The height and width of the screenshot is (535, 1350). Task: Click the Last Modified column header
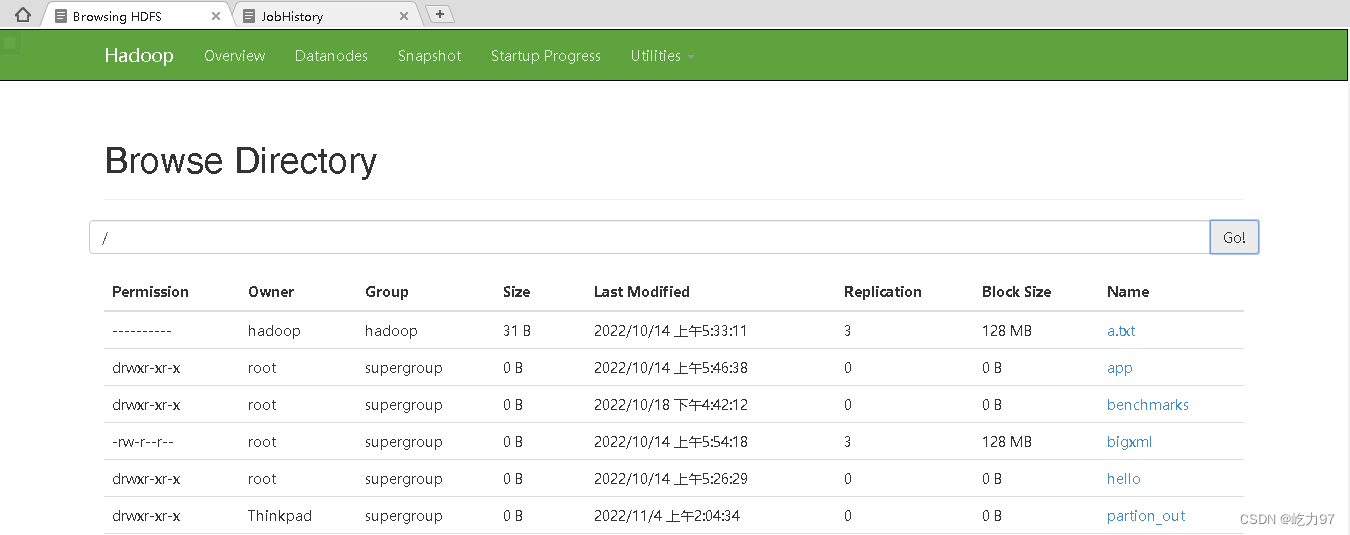tap(642, 292)
